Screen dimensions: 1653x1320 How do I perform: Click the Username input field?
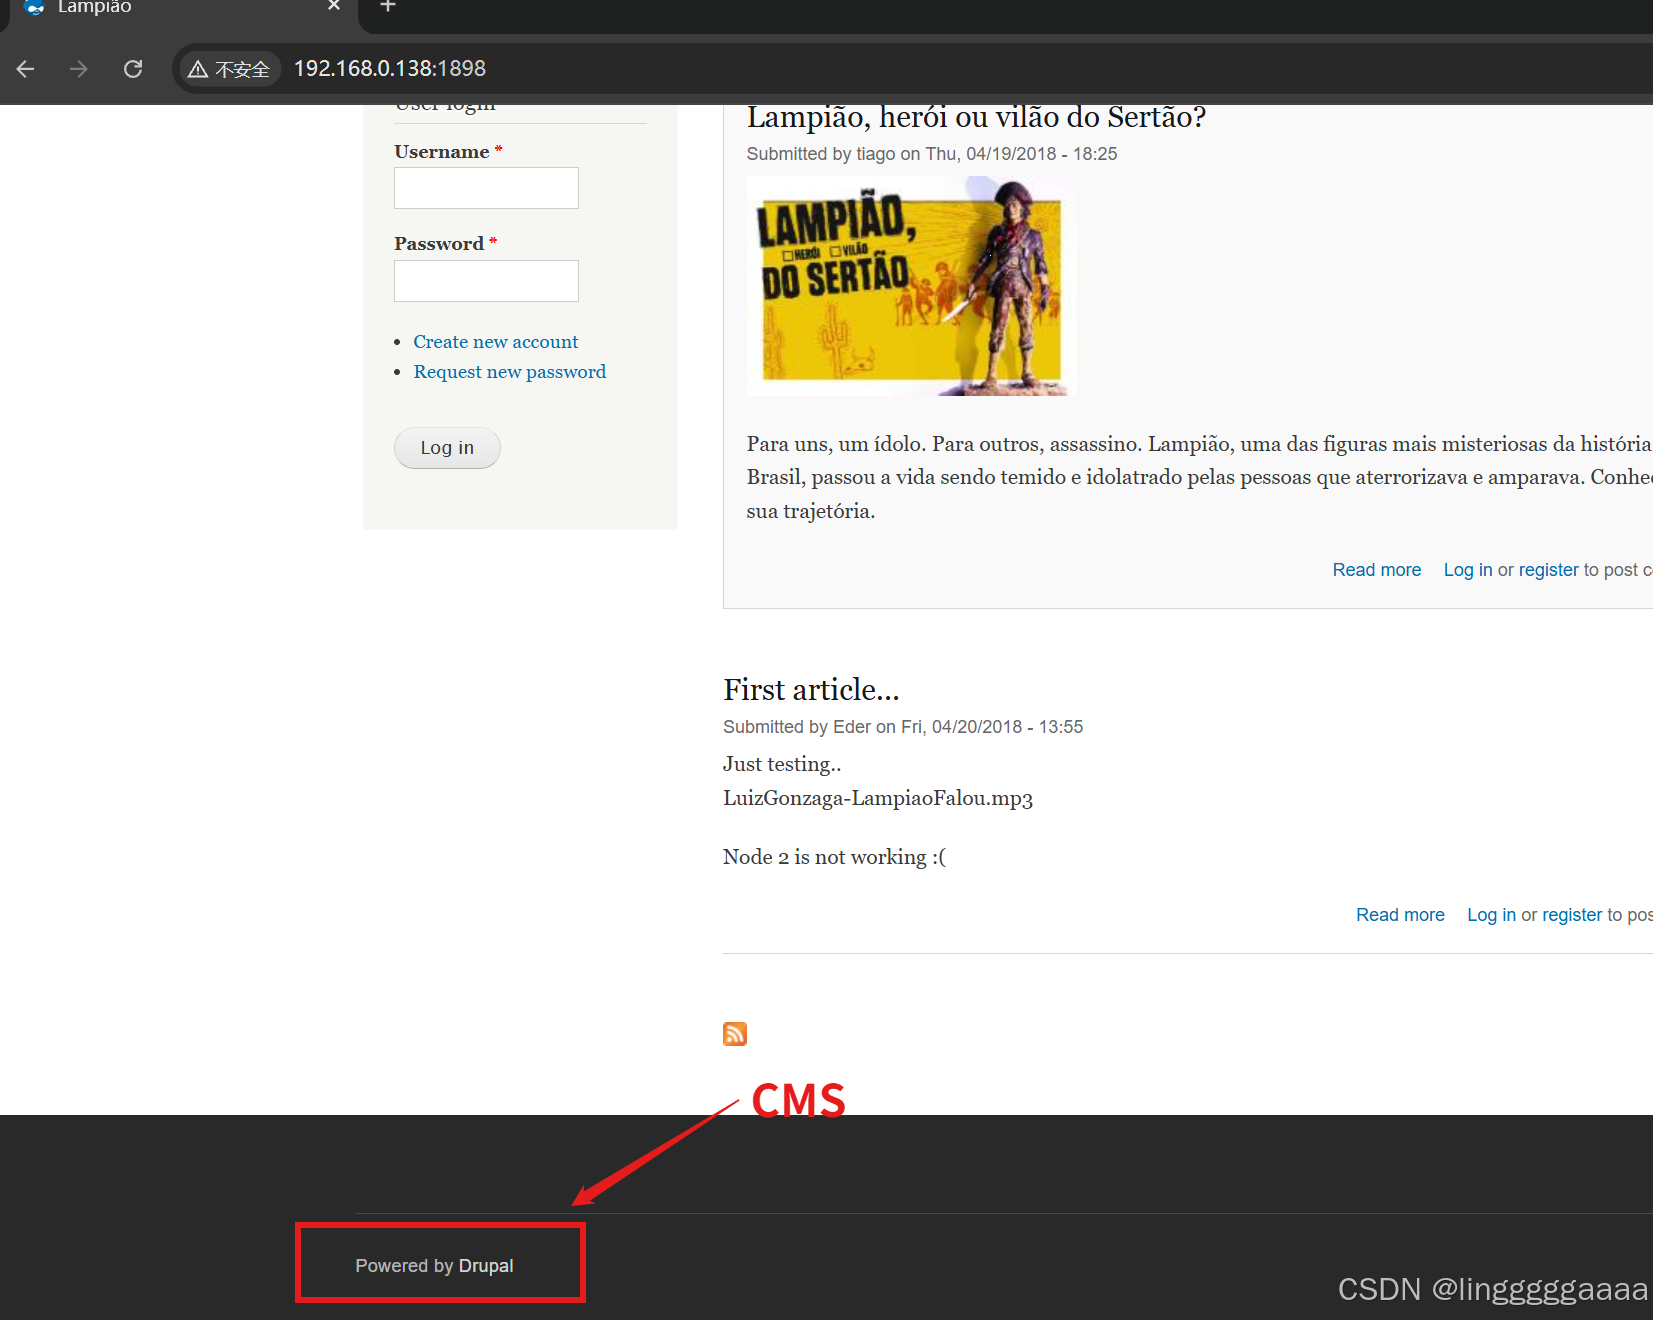click(486, 188)
